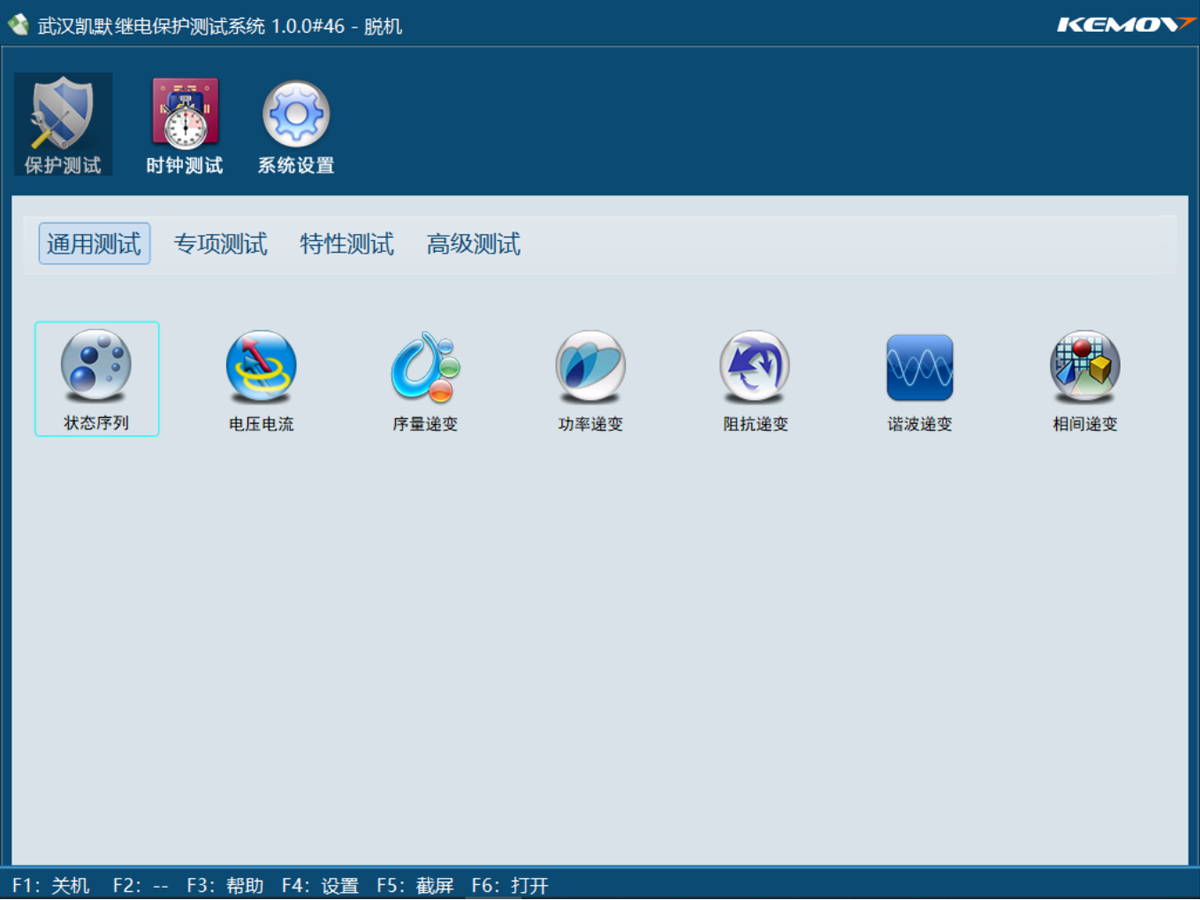The width and height of the screenshot is (1200, 900).
Task: Switch to the 专项测试 tab
Action: tap(221, 244)
